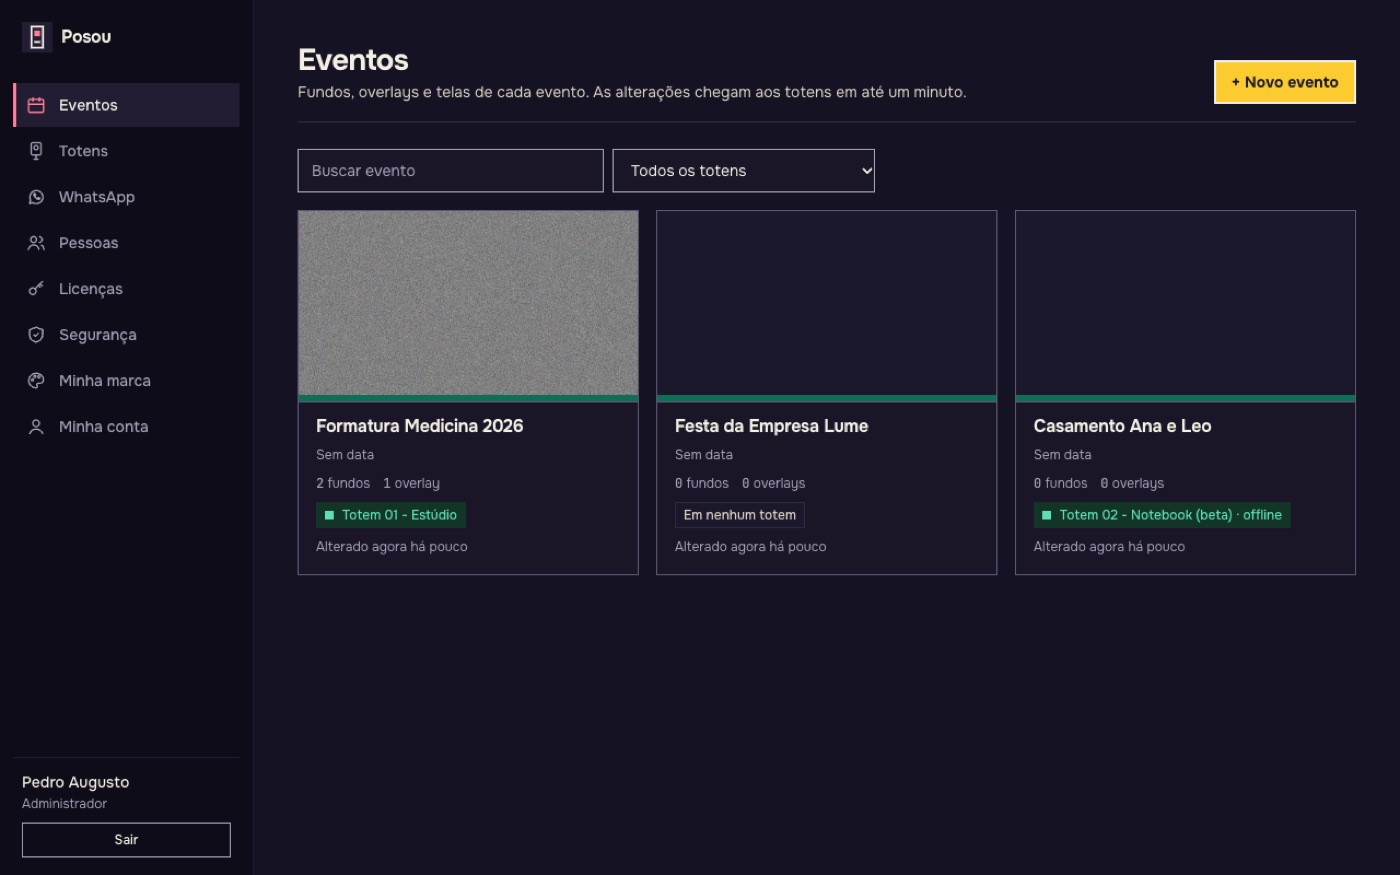
Task: Click "Alterado agora há pouco" on Festa card
Action: (x=751, y=547)
